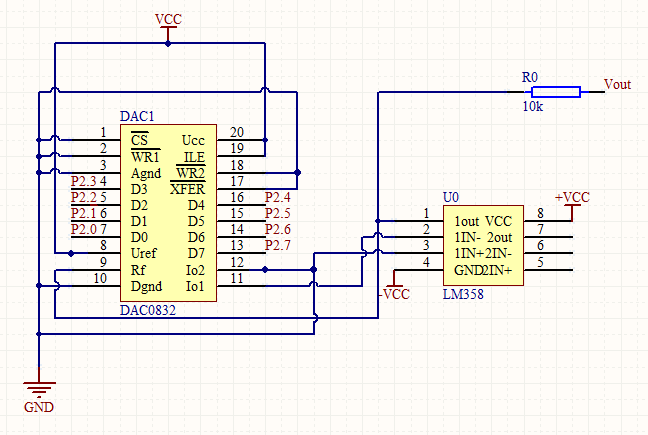Viewport: 648px width, 435px height.
Task: Click the Rf pin name
Action: pyautogui.click(x=138, y=270)
